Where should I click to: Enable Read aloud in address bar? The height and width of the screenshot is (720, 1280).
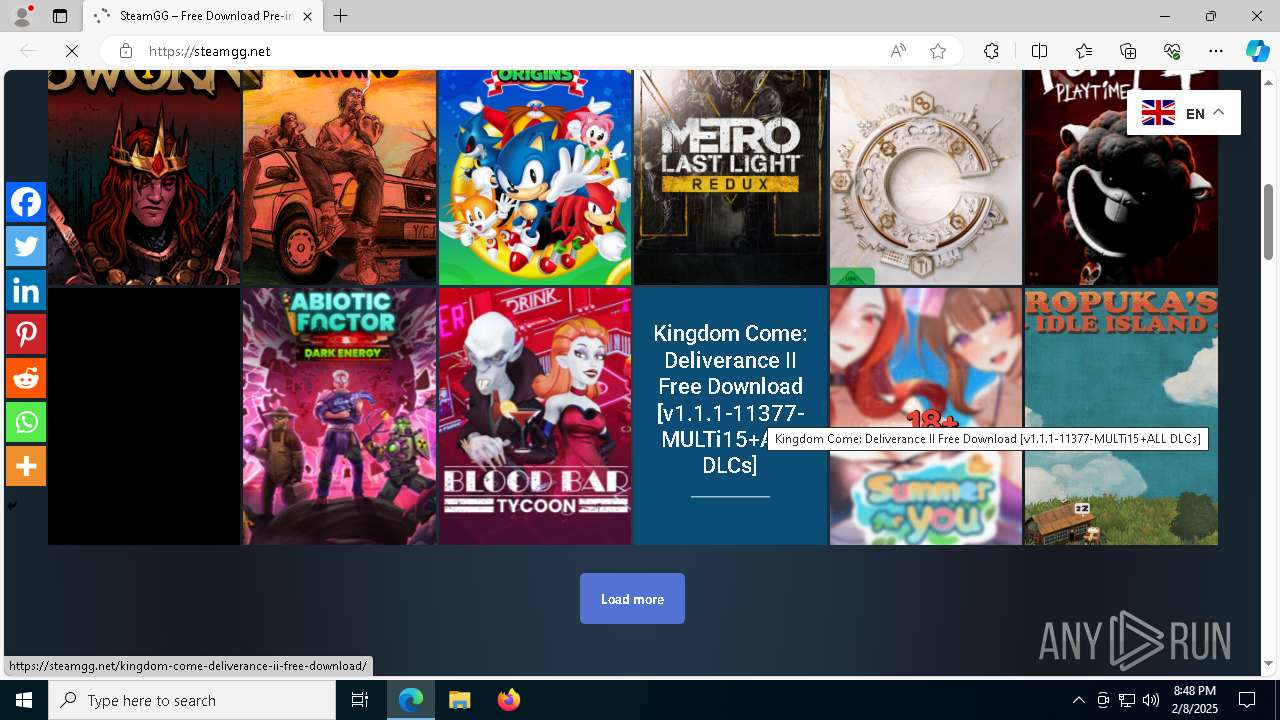tap(898, 51)
